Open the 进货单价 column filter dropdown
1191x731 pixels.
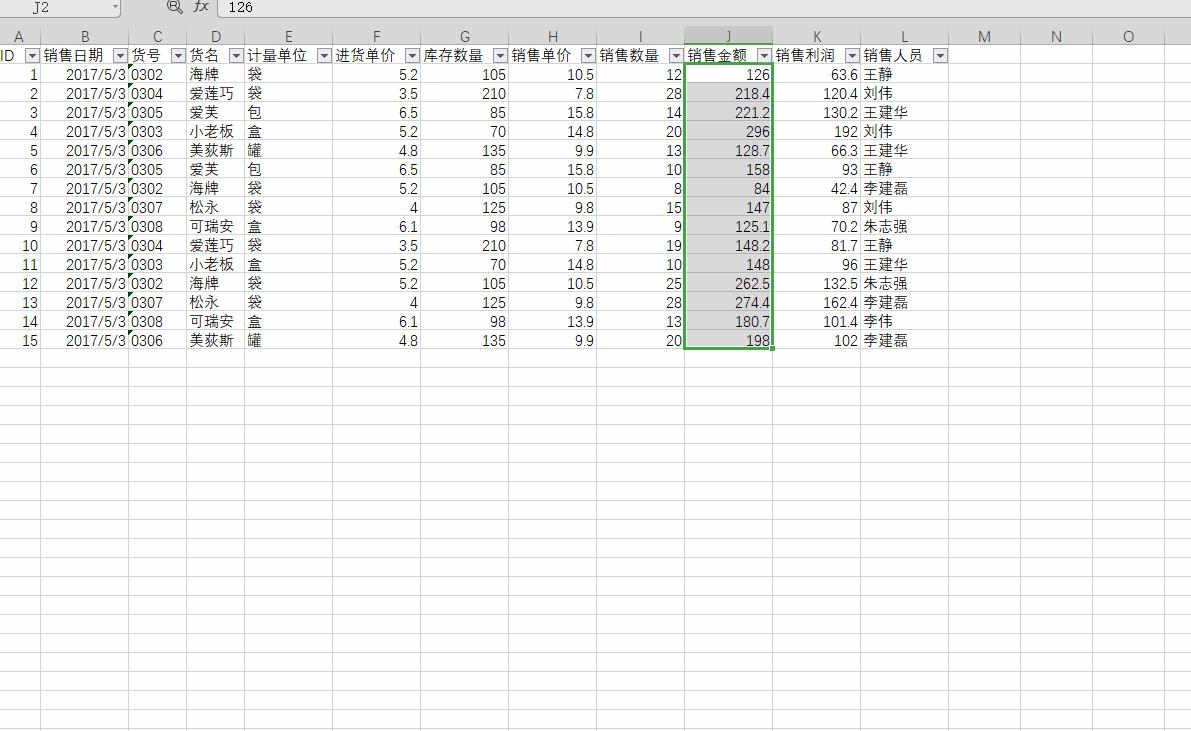(410, 55)
